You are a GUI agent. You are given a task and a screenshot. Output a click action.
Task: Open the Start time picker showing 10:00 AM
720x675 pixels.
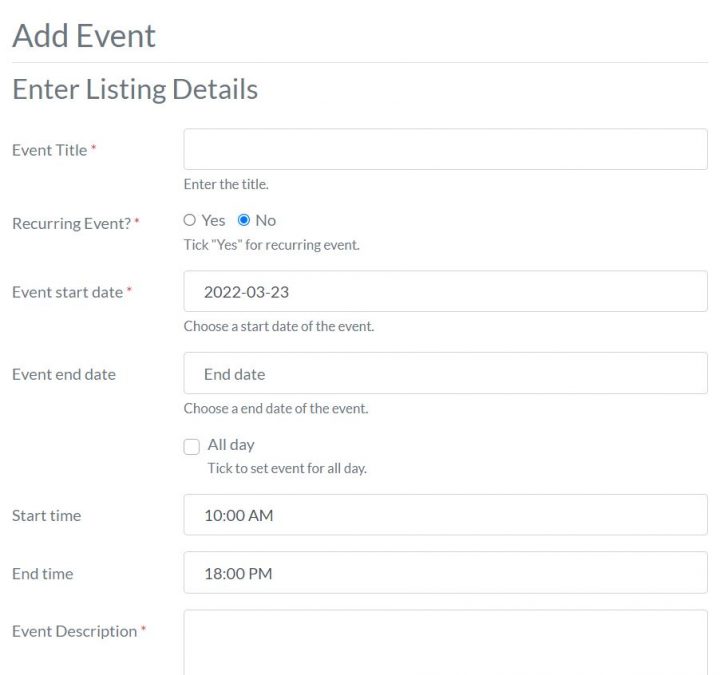[445, 516]
